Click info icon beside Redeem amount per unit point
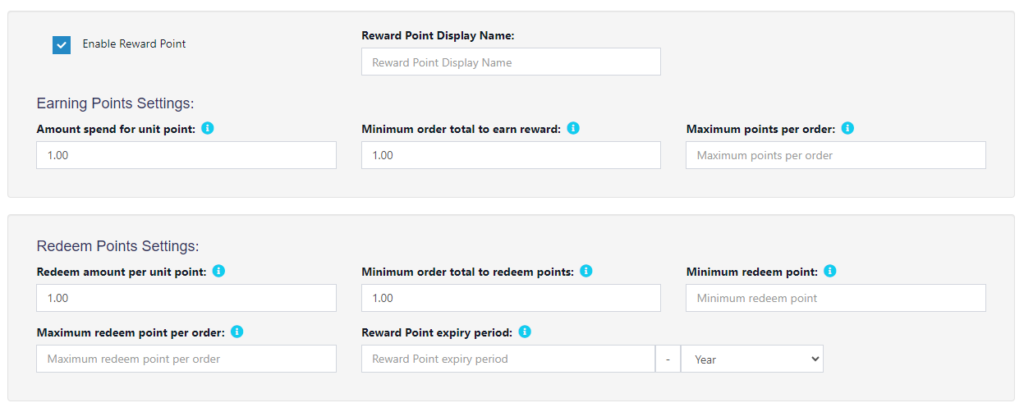The width and height of the screenshot is (1024, 412). [x=219, y=270]
